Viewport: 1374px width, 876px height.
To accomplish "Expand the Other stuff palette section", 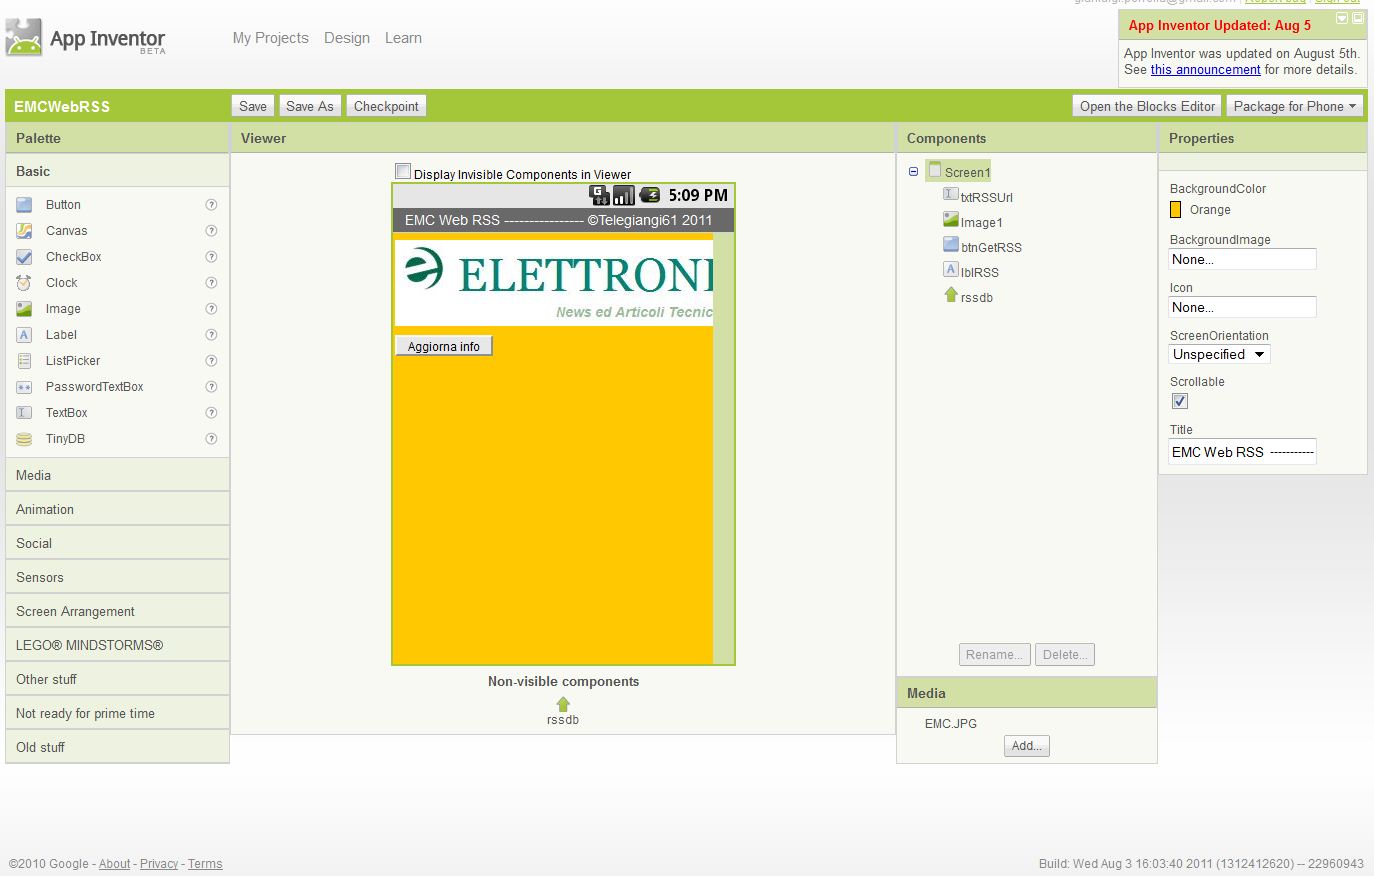I will tap(117, 679).
